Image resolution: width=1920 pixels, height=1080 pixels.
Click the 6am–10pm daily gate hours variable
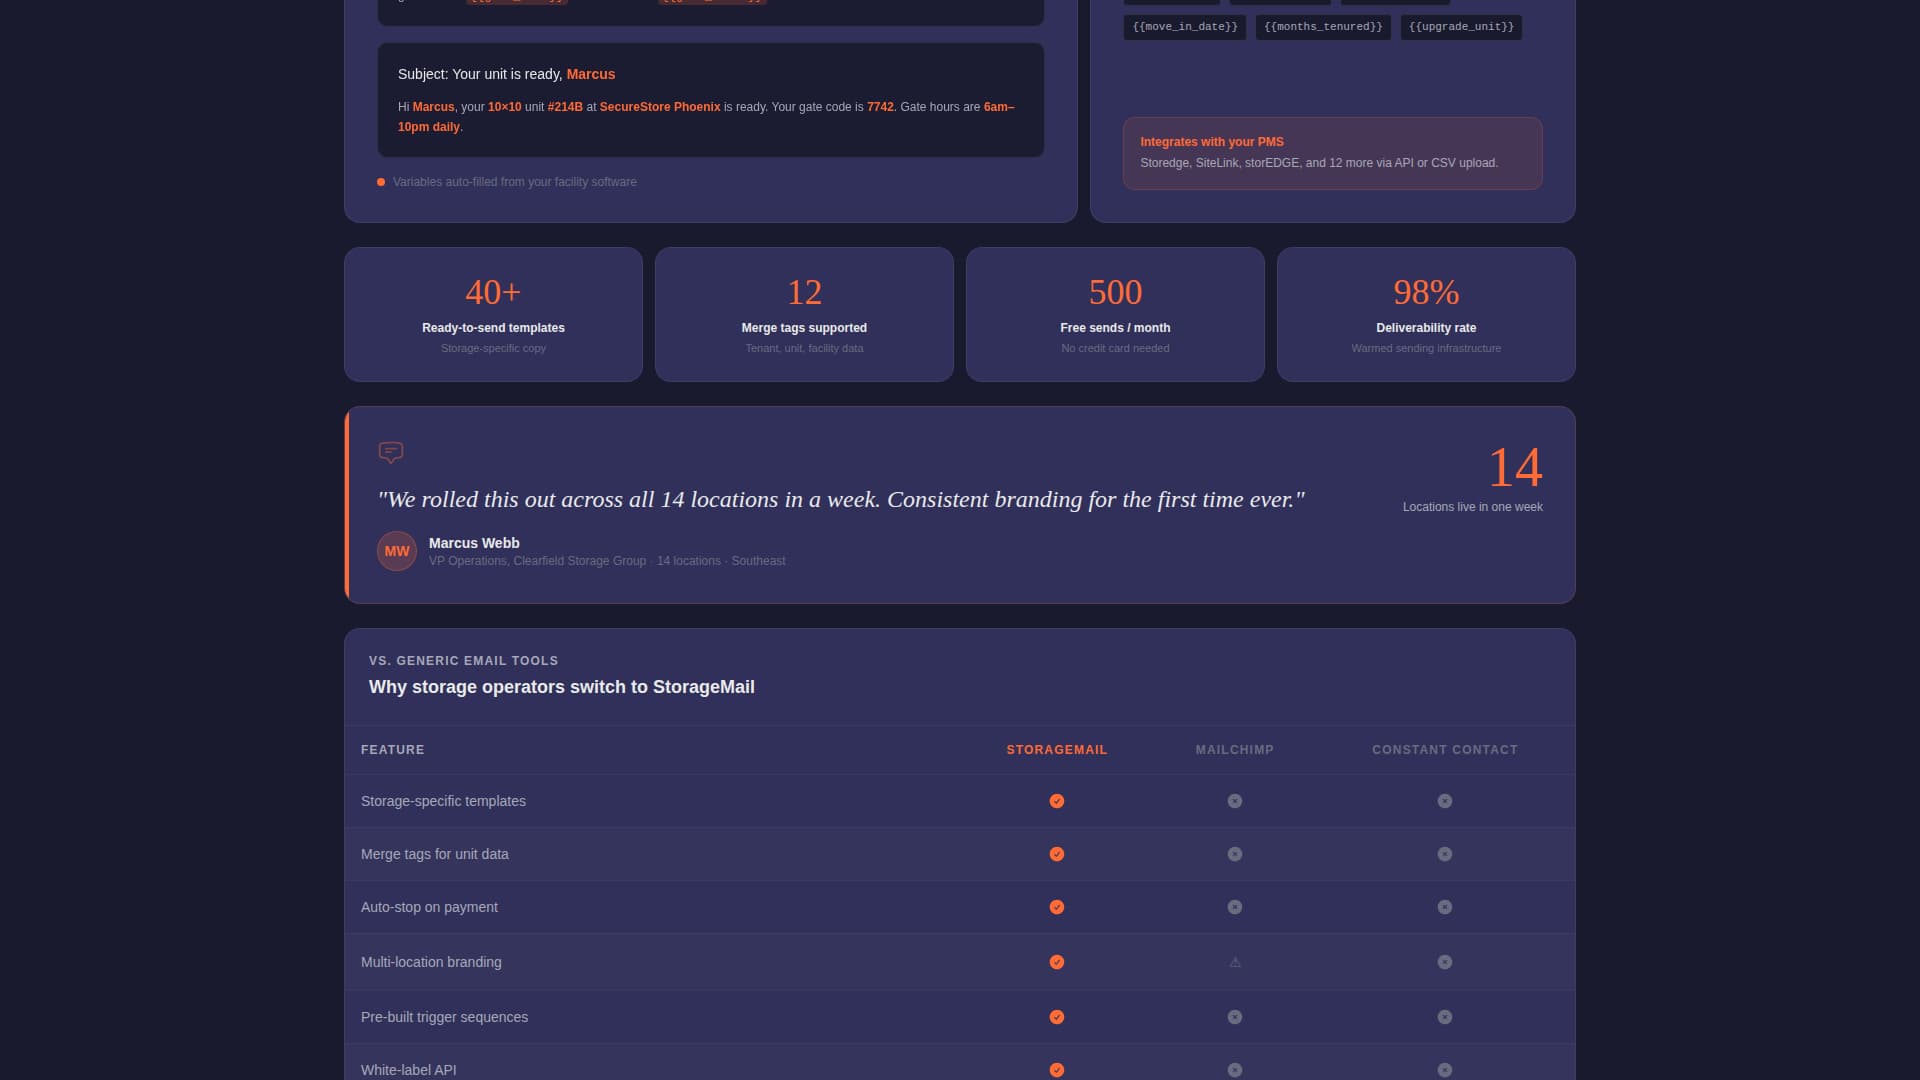(706, 117)
